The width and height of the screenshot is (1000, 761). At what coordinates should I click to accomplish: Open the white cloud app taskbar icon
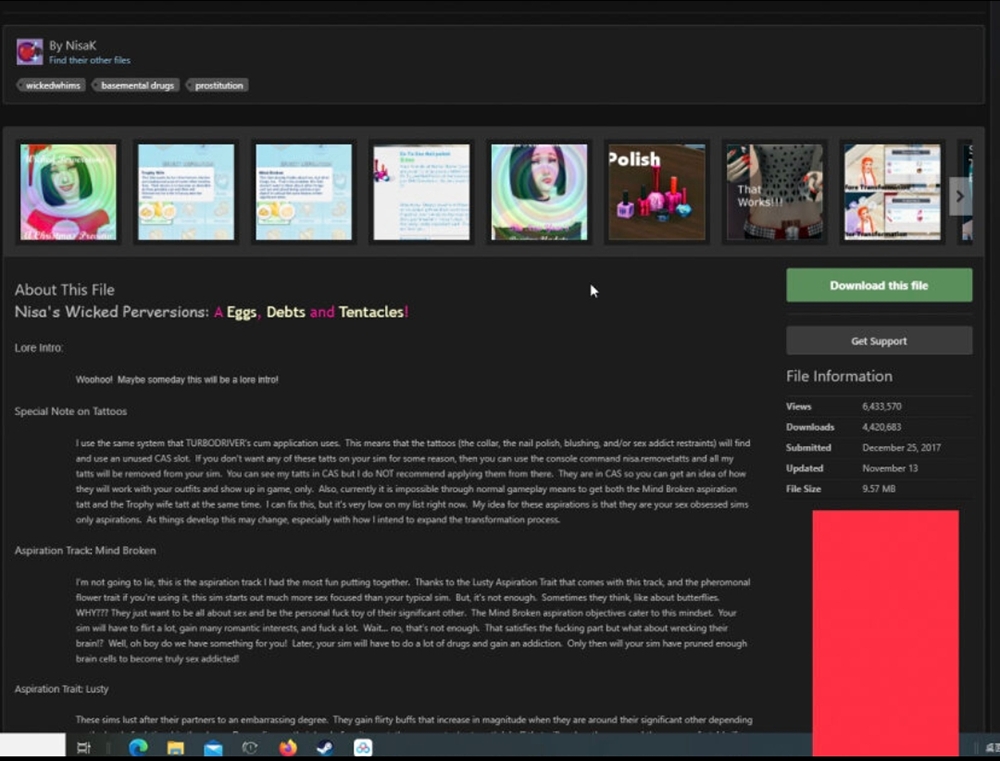click(363, 748)
